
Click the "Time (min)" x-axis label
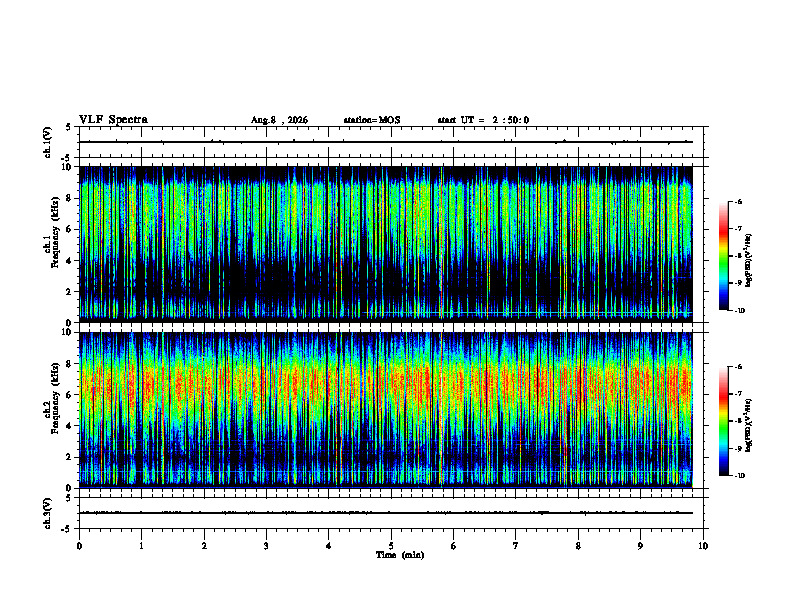[x=400, y=555]
